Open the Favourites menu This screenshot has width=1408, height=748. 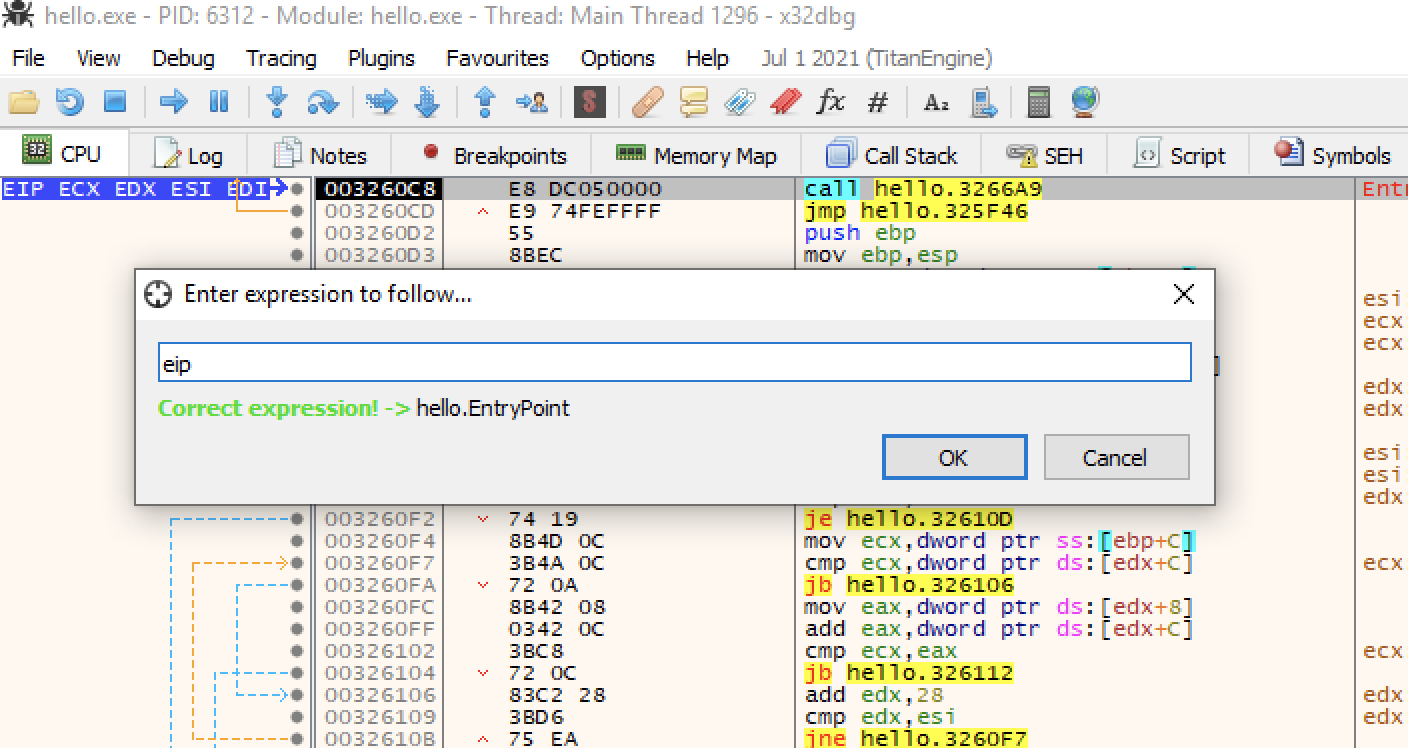[x=497, y=58]
